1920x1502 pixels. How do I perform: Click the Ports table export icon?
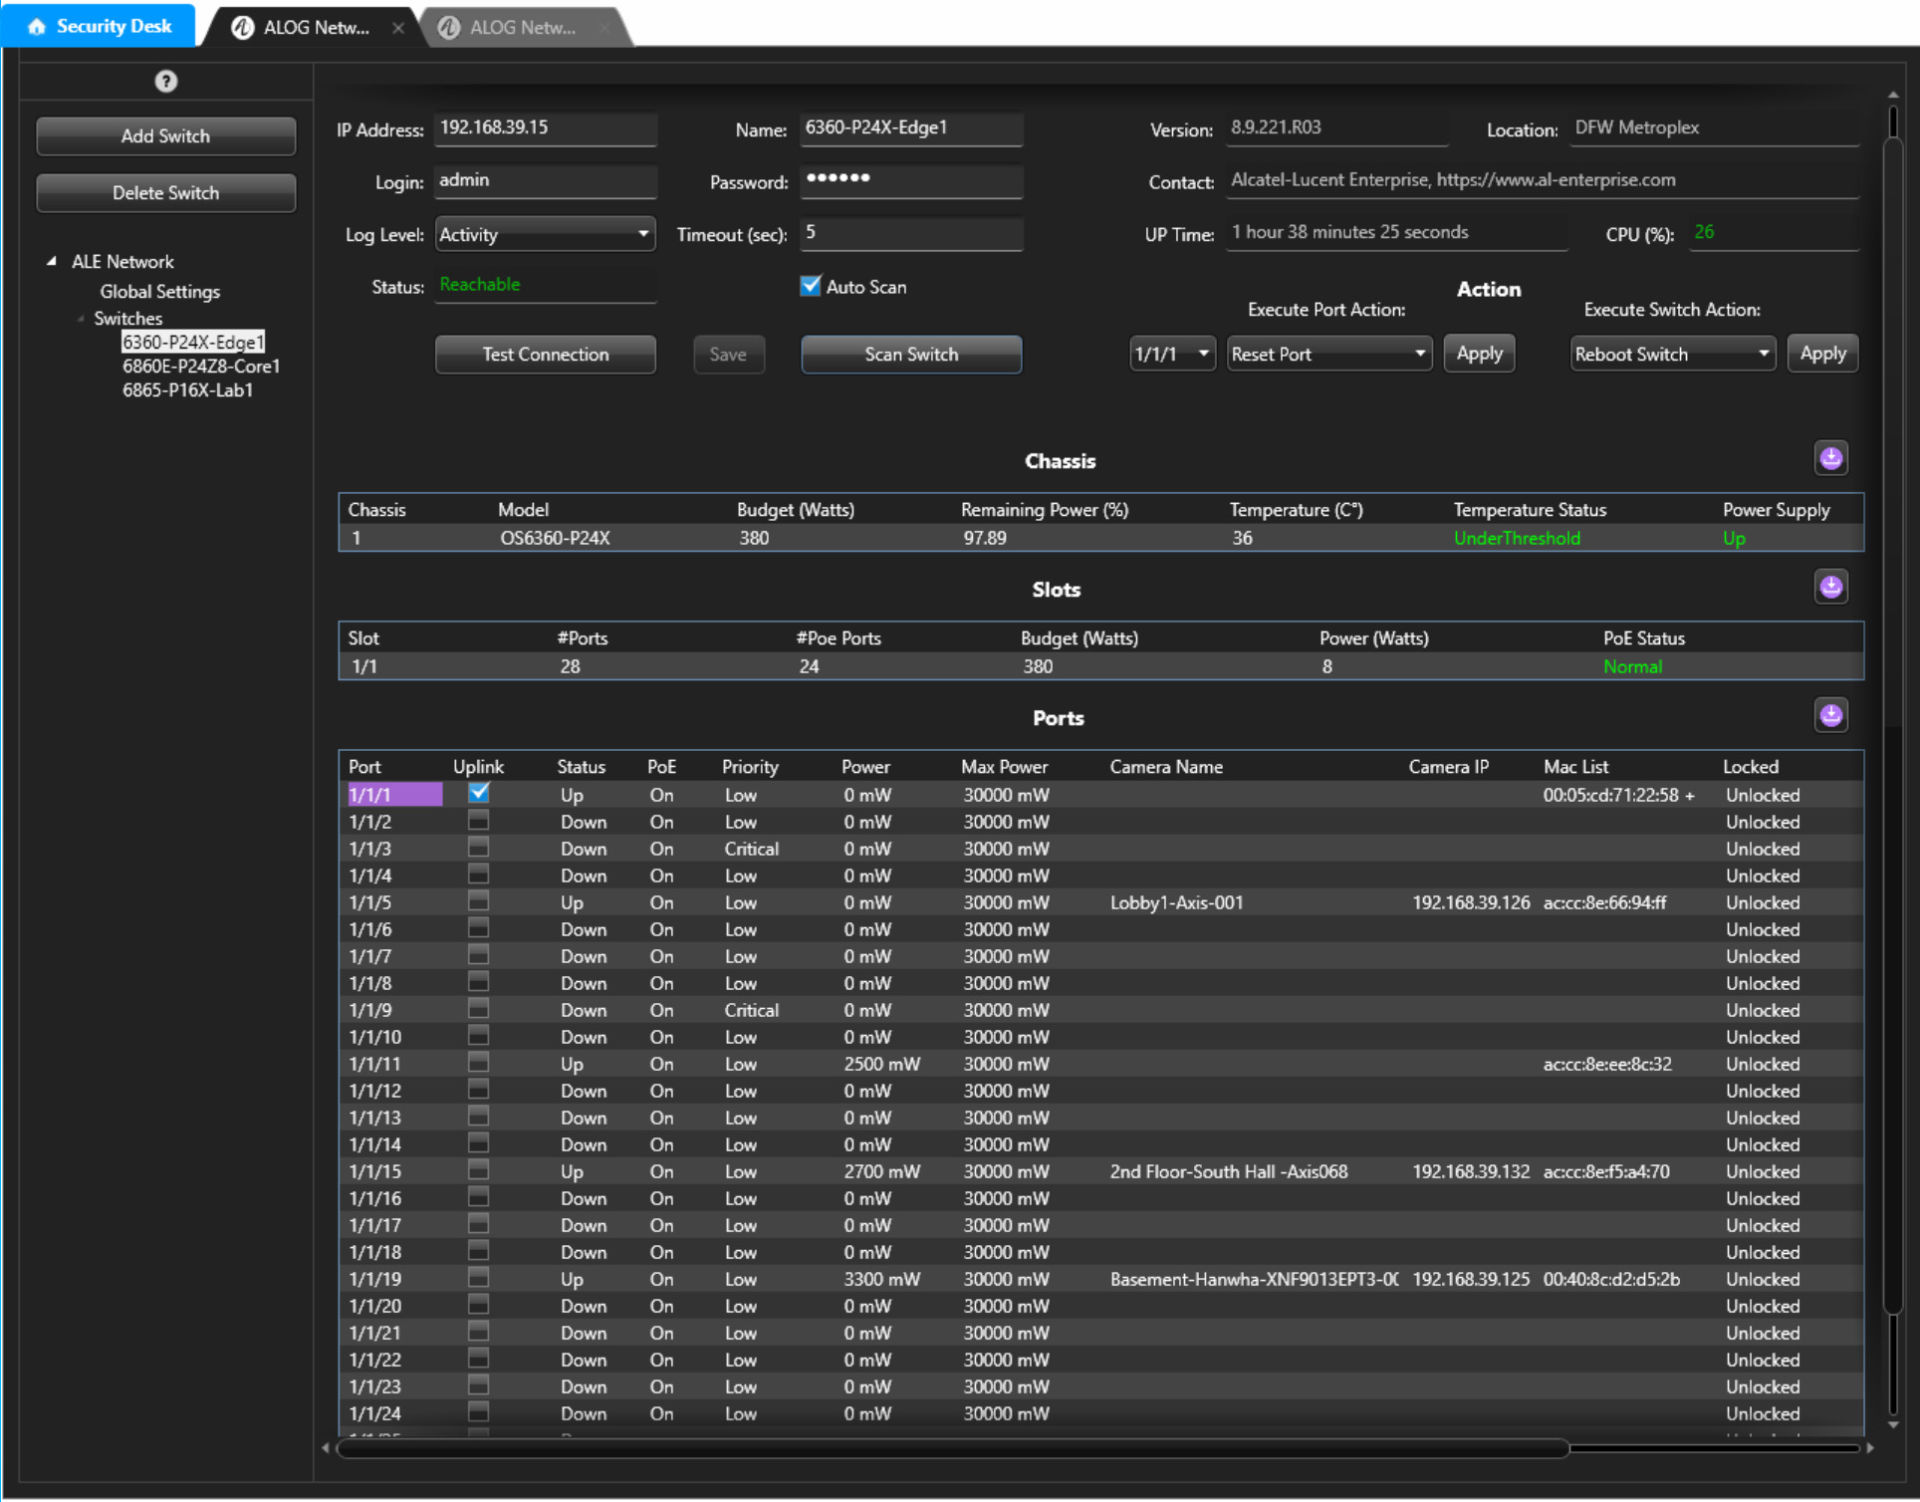click(1830, 716)
